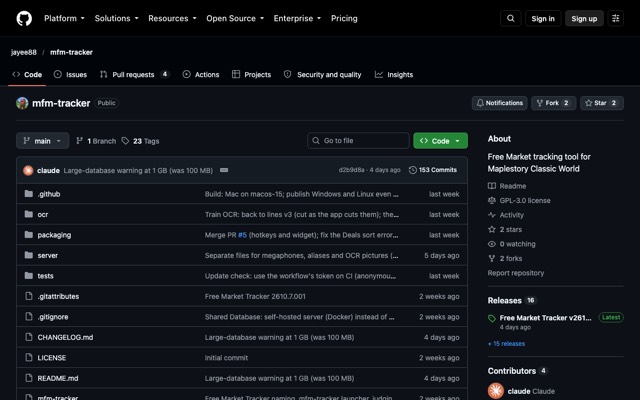Open the Pricing page

click(344, 18)
